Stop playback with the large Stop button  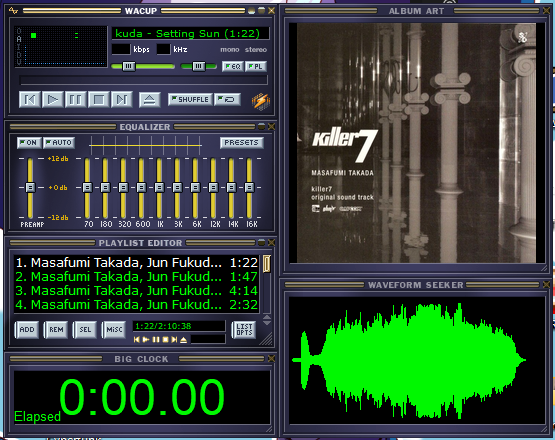[x=98, y=100]
